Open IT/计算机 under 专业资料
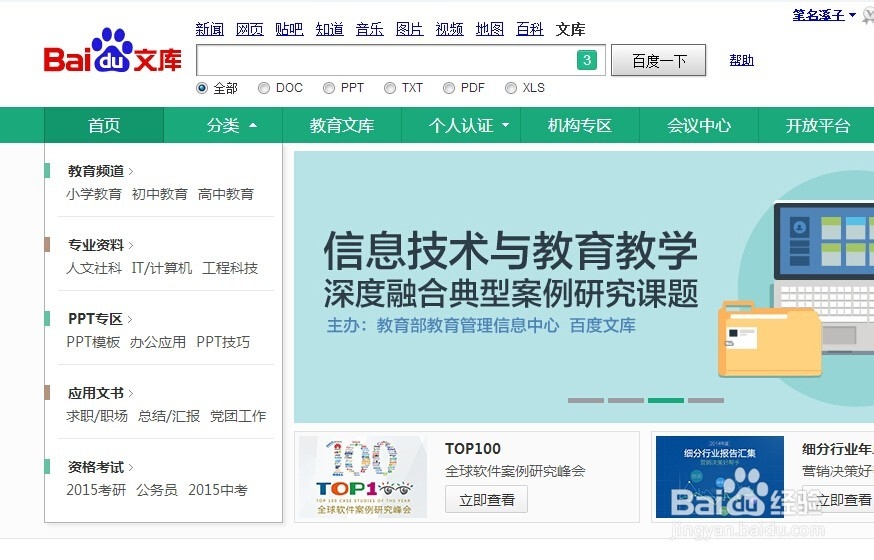Screen dimensions: 874x560 162,268
